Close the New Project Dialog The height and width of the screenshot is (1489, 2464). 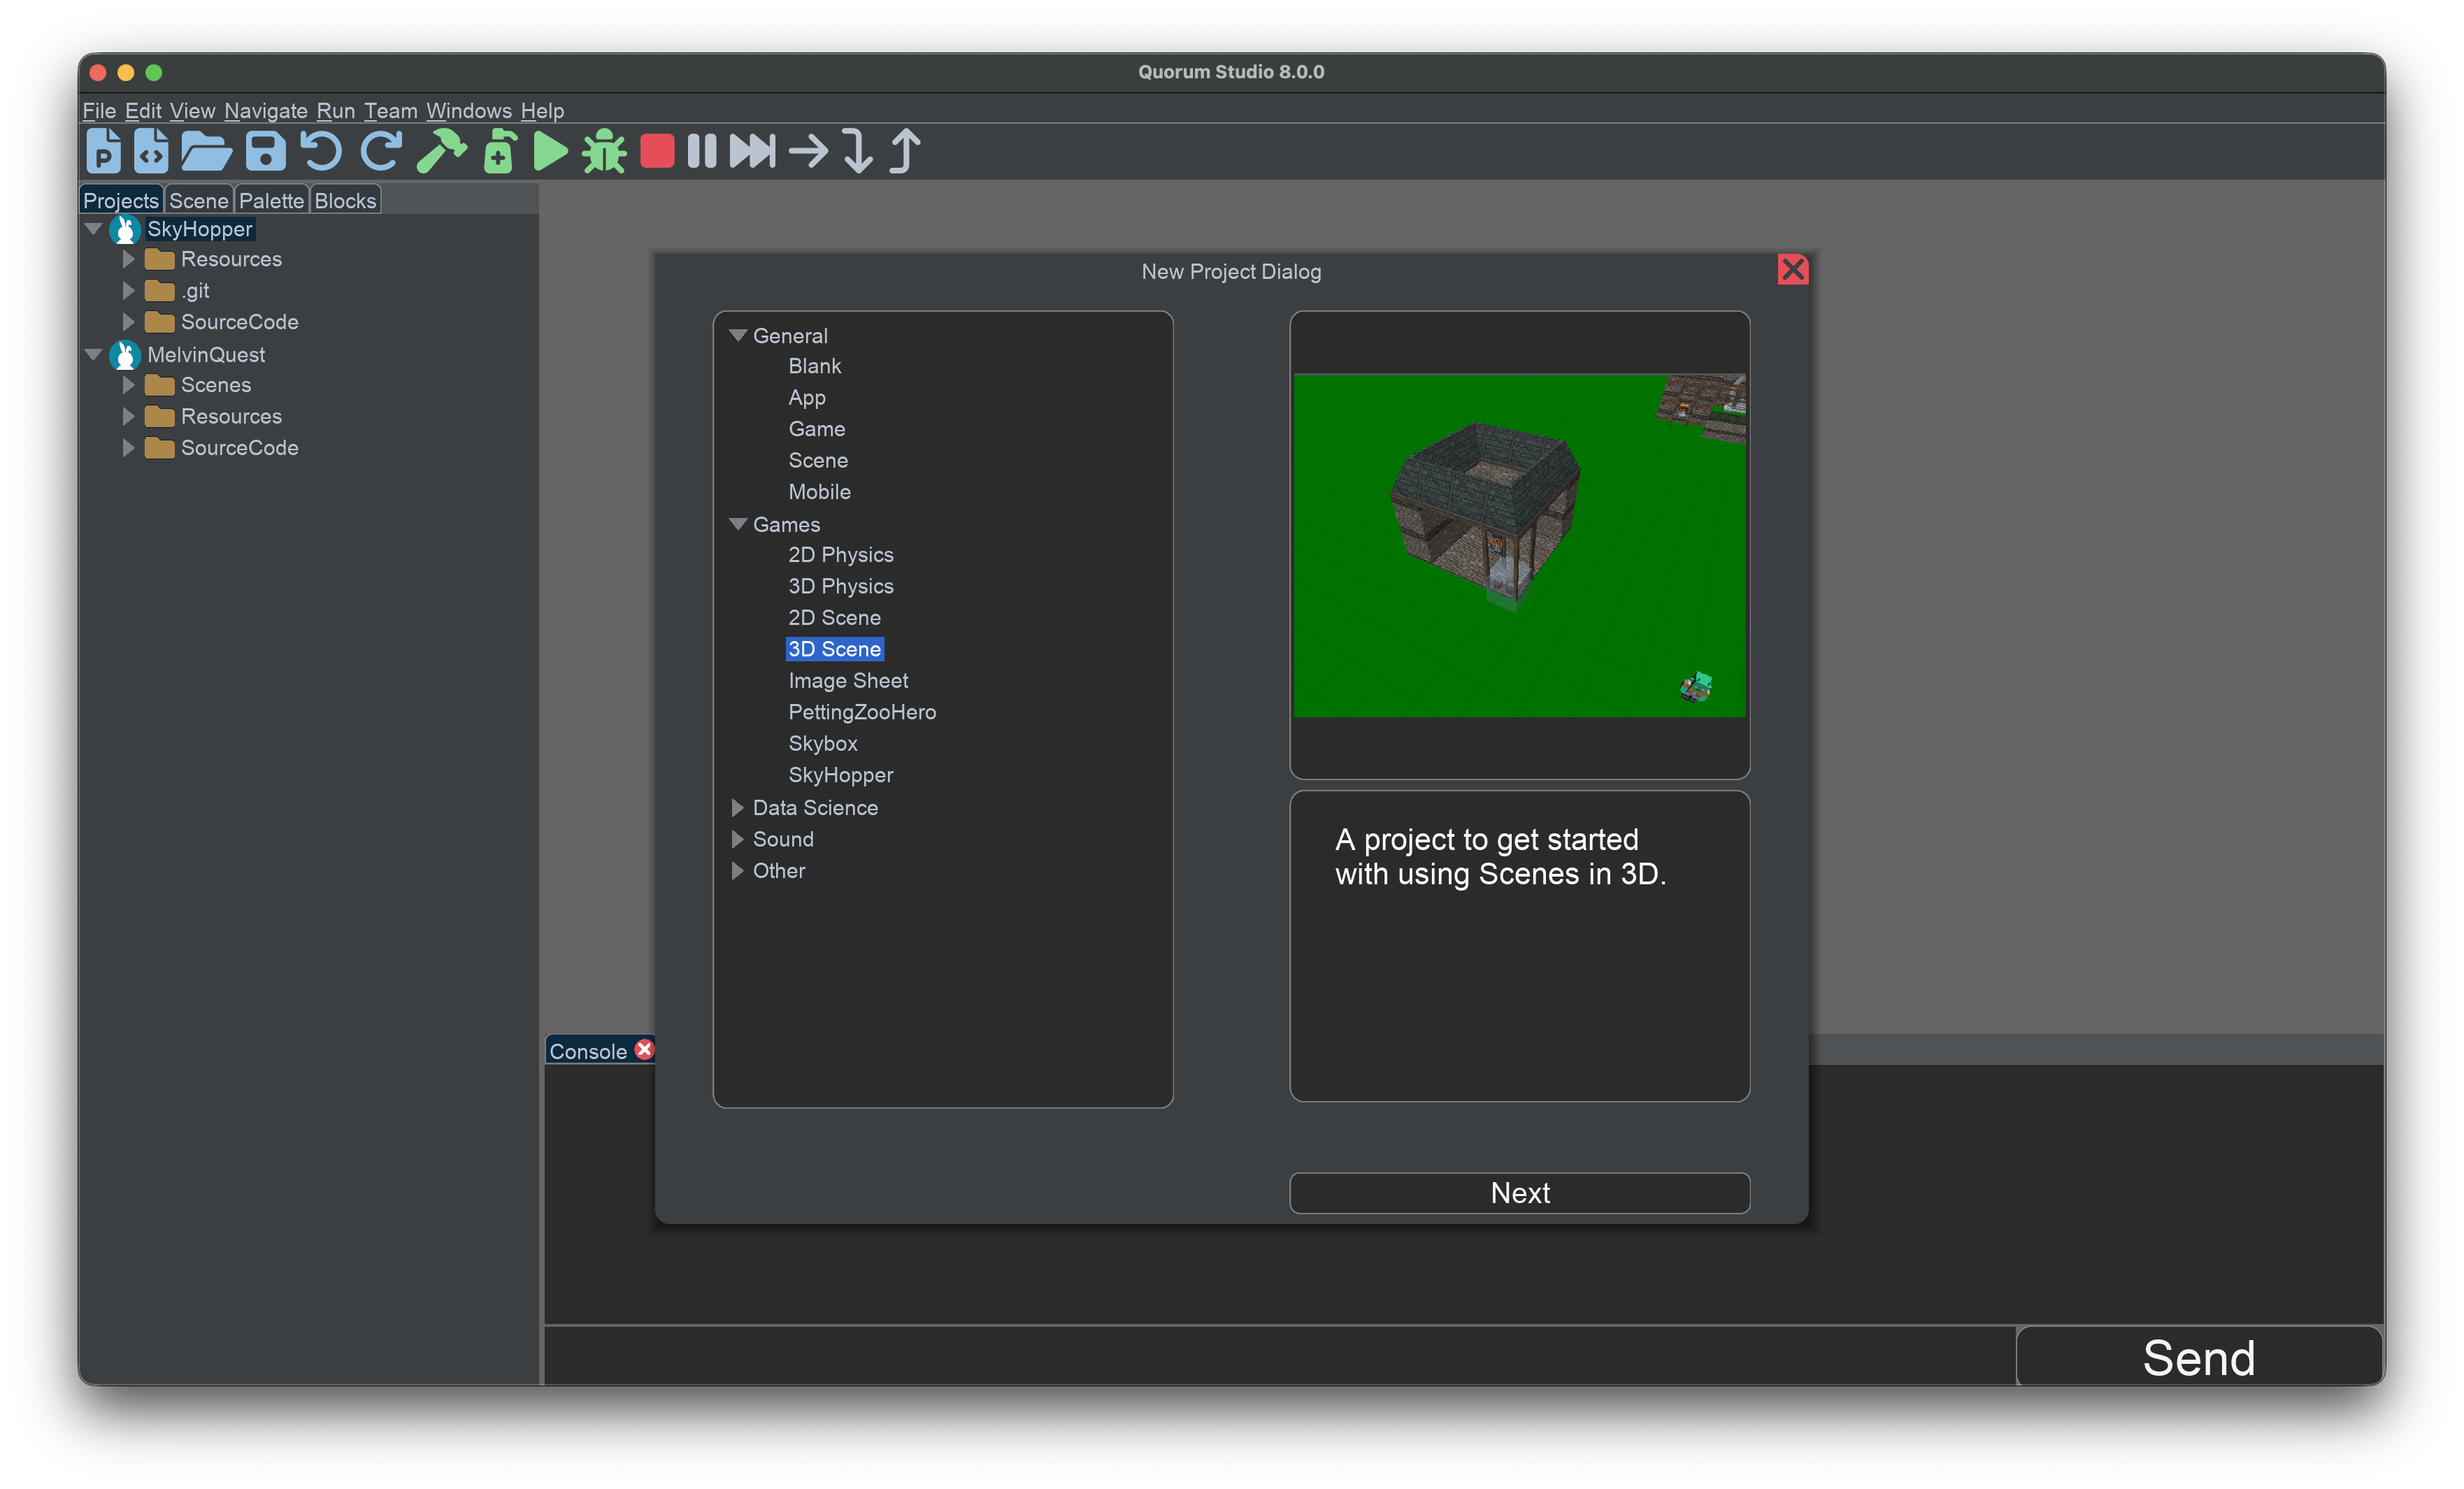click(1793, 270)
